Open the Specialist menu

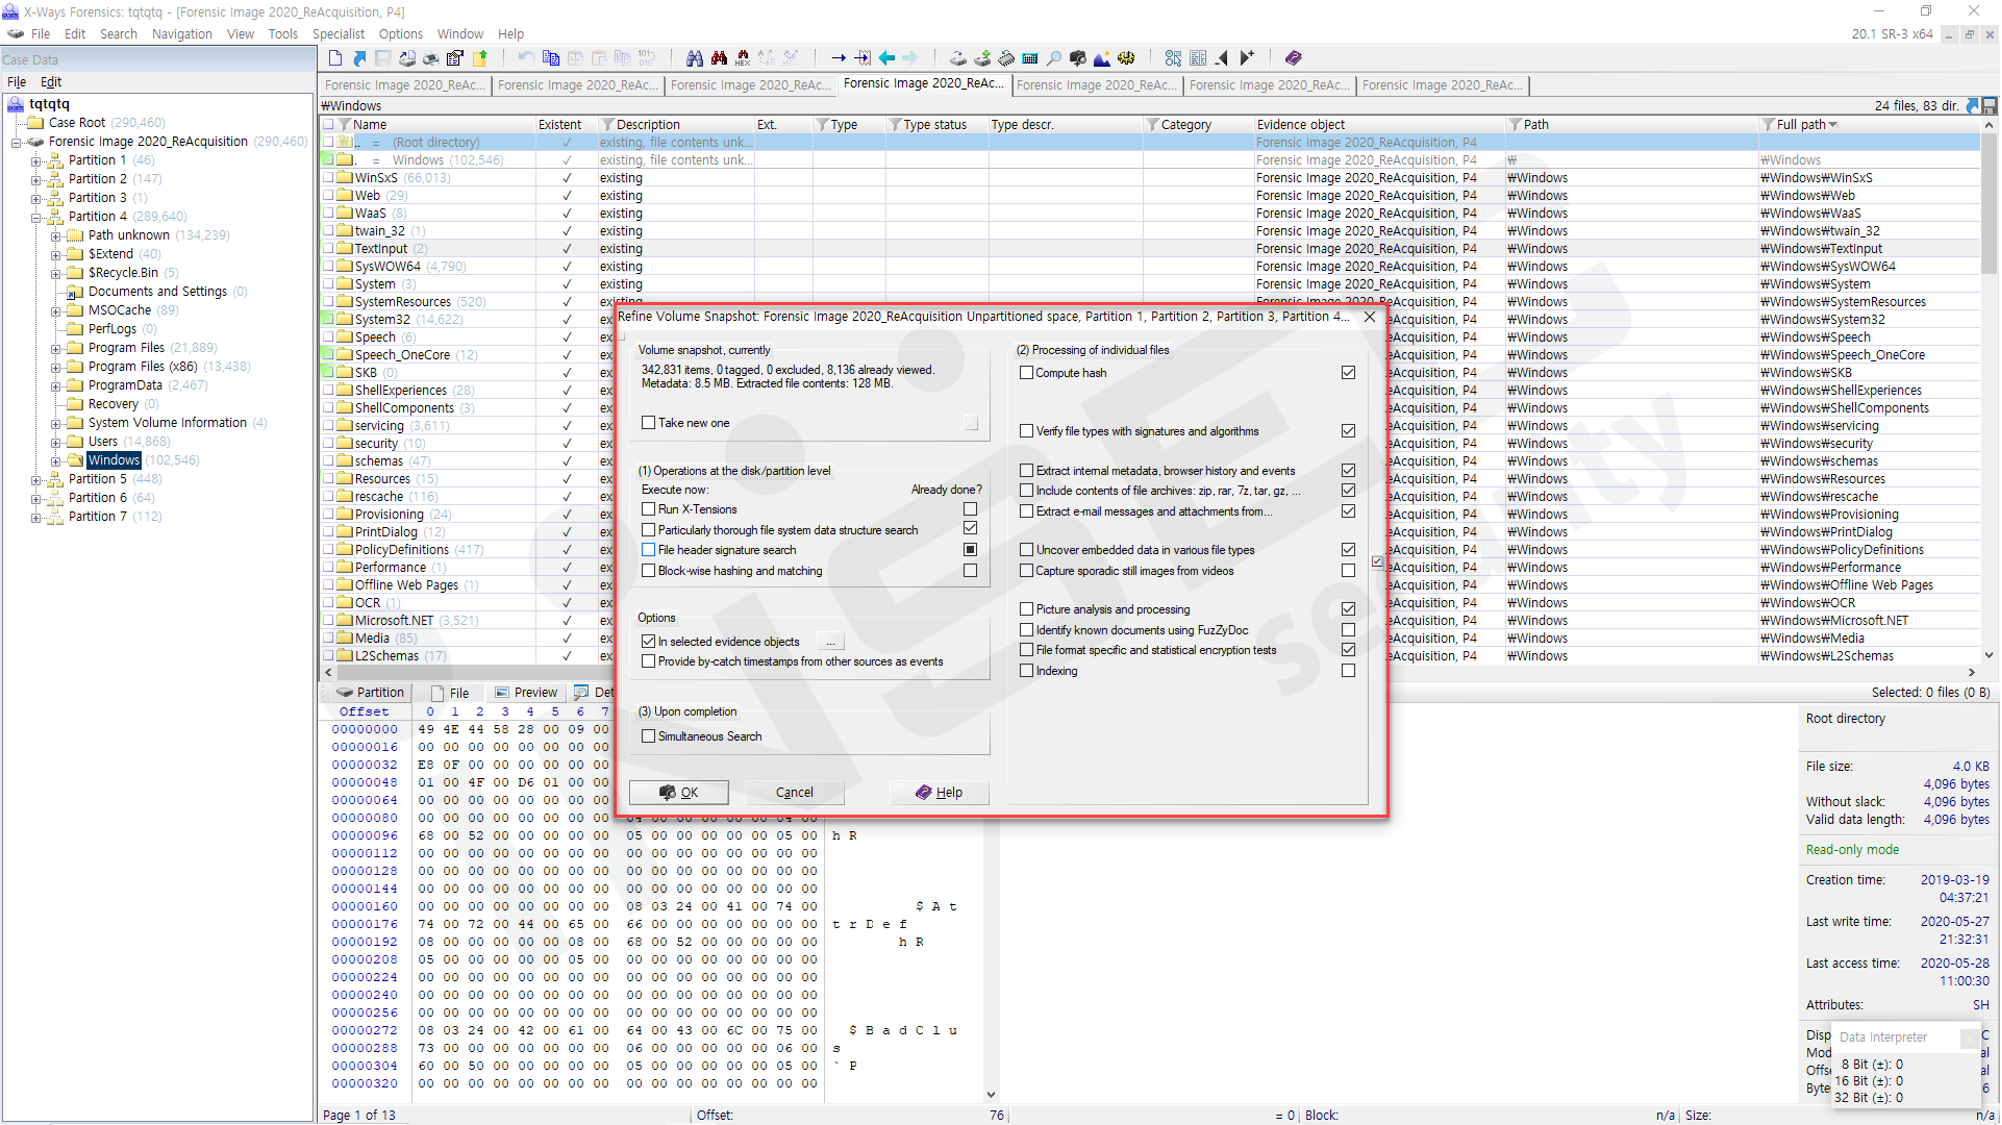(x=338, y=34)
